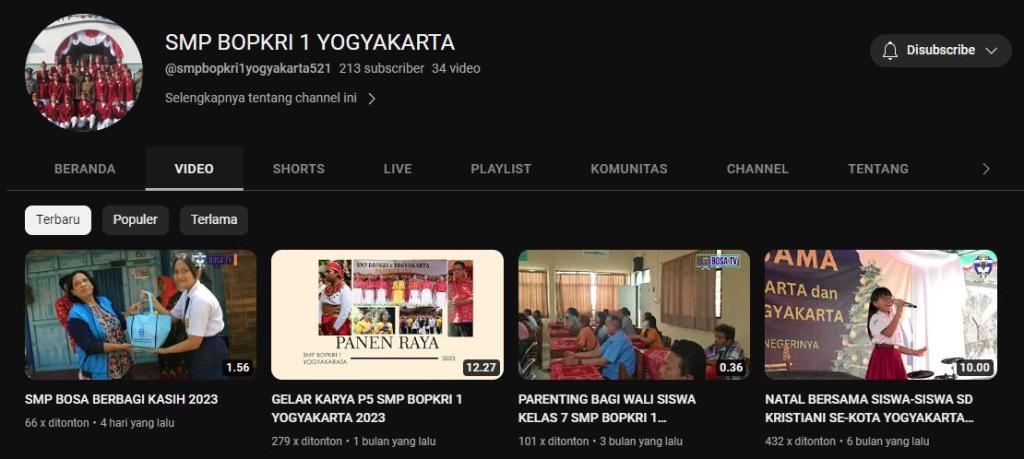Click the '213 subscriber' text
Image resolution: width=1024 pixels, height=459 pixels.
coord(381,69)
